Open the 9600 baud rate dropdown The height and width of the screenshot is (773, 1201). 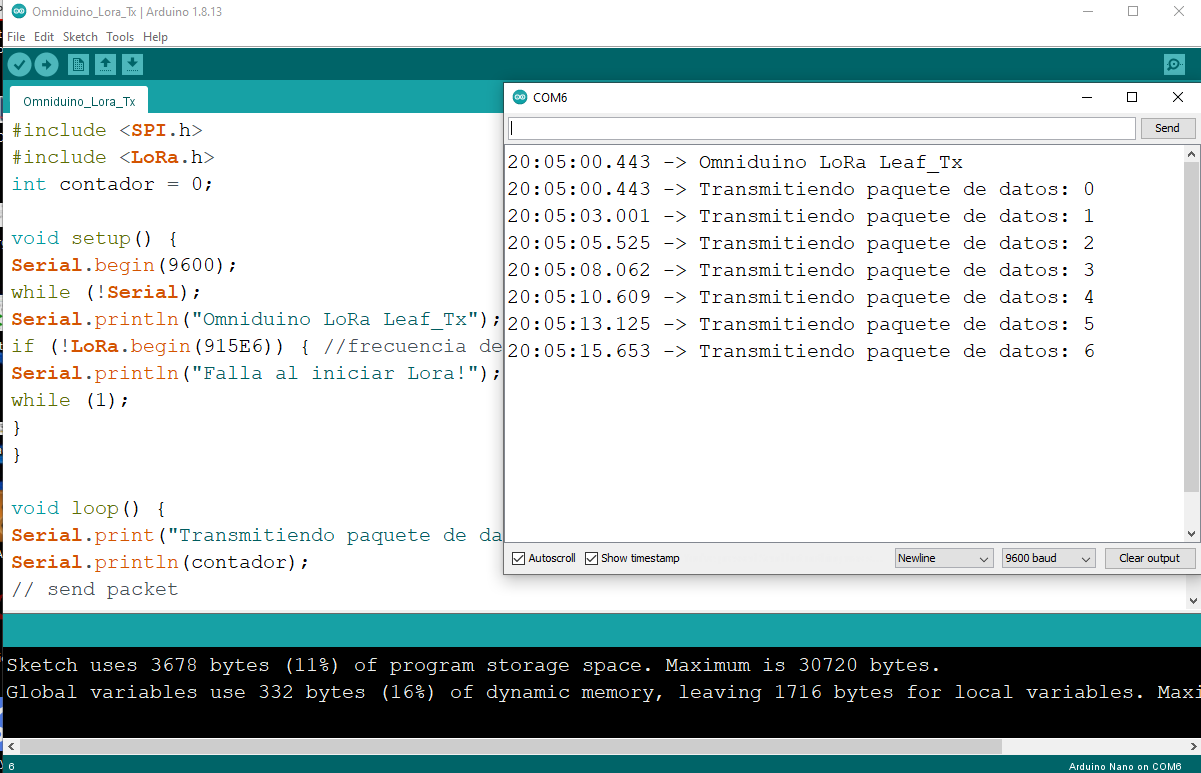[1048, 558]
